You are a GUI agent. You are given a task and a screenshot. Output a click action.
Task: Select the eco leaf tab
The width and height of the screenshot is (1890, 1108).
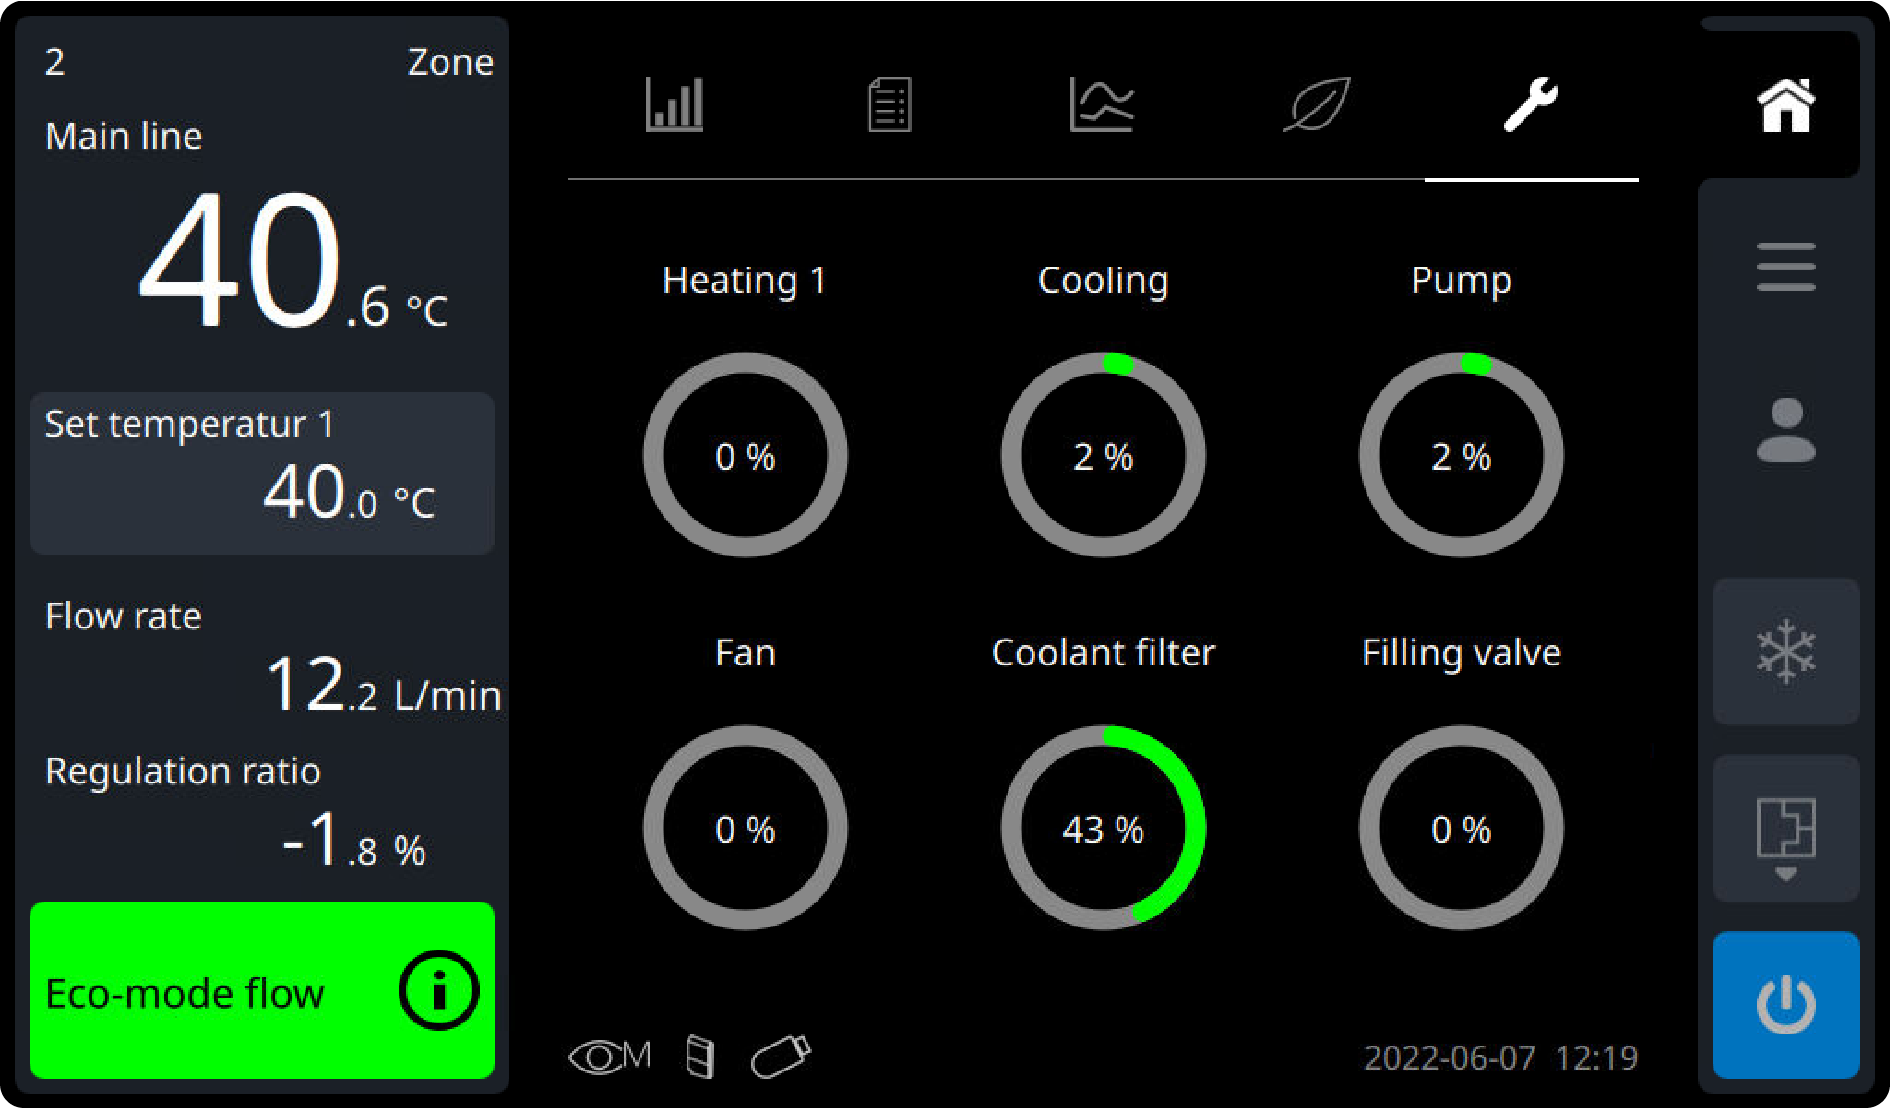click(x=1316, y=105)
